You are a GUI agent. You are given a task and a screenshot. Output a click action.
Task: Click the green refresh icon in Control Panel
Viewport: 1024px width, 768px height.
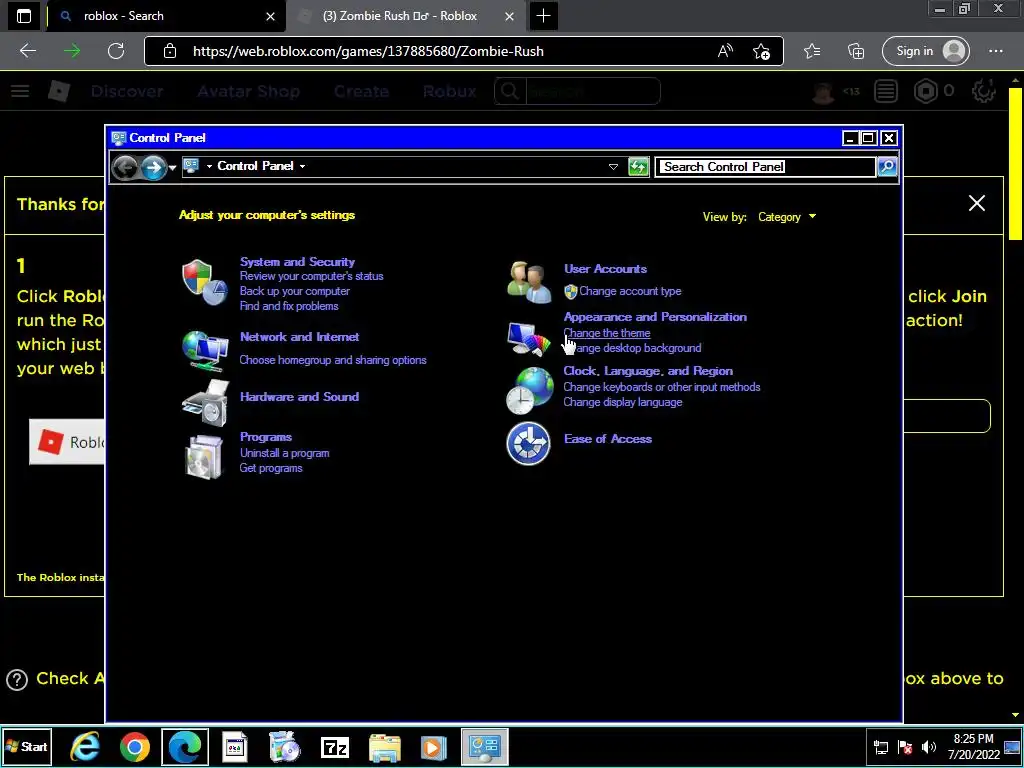point(638,167)
